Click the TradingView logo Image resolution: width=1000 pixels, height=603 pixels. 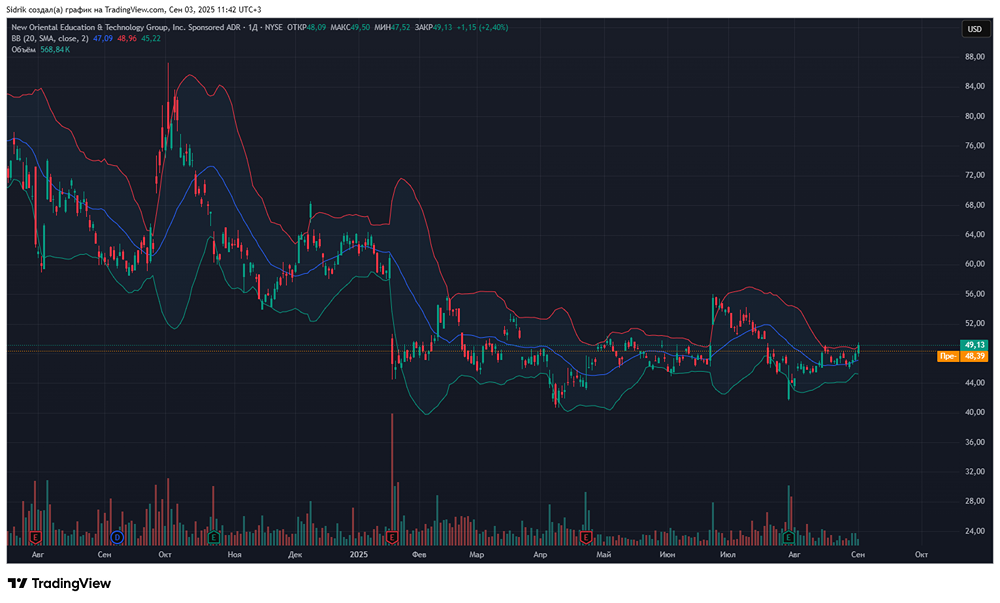click(x=59, y=583)
